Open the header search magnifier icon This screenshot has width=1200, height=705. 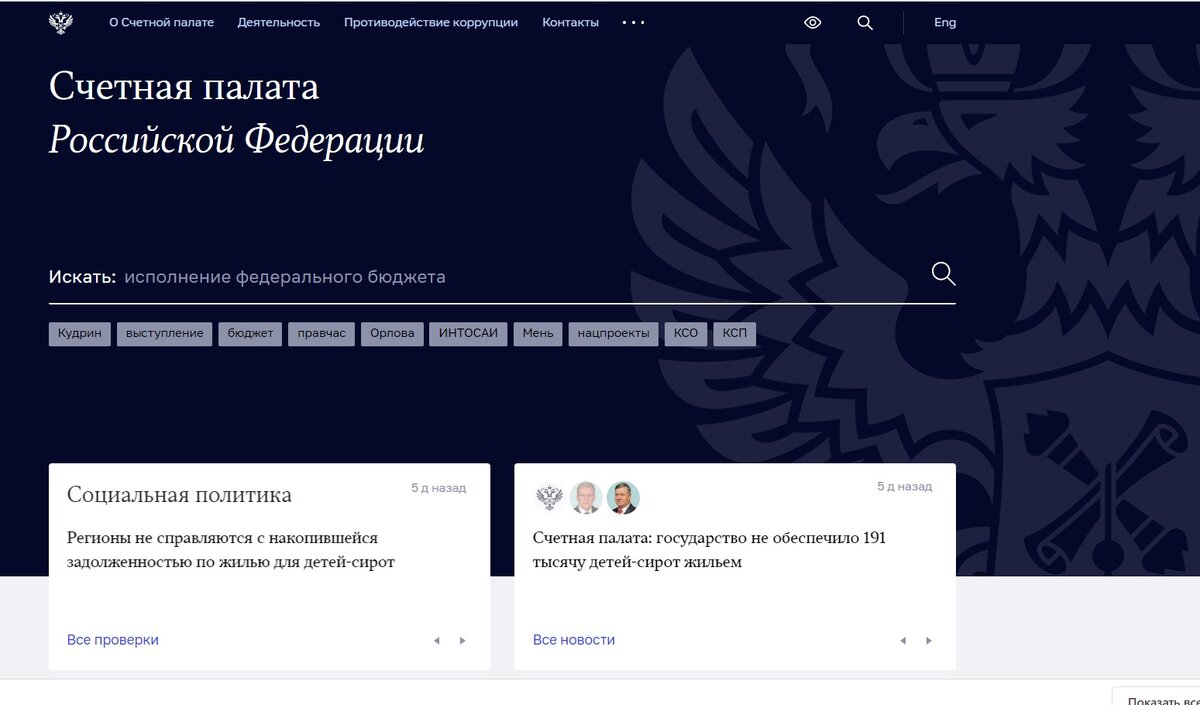[x=865, y=22]
